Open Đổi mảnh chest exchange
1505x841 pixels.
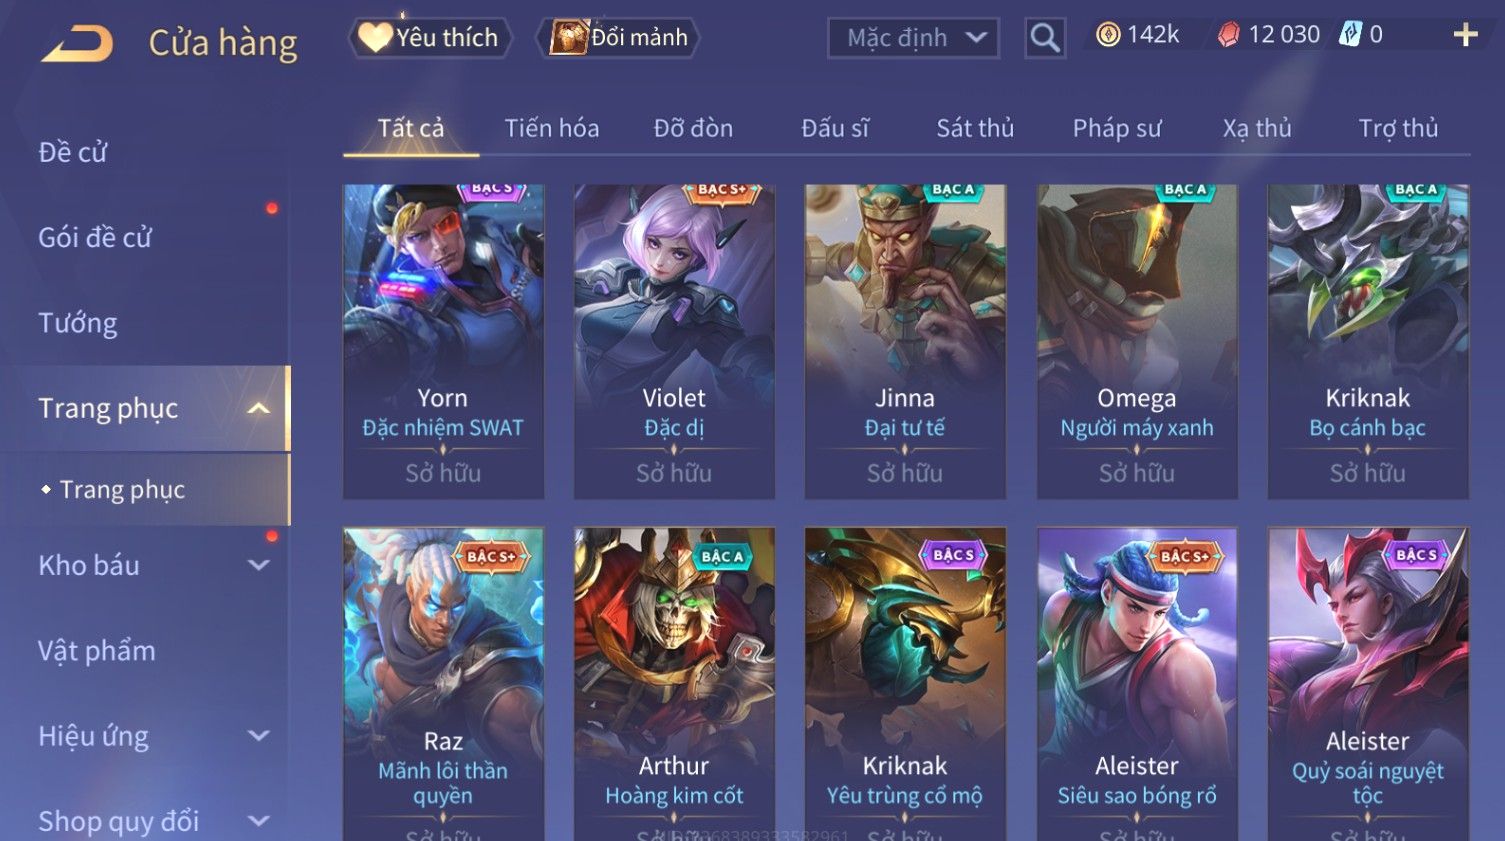coord(618,38)
